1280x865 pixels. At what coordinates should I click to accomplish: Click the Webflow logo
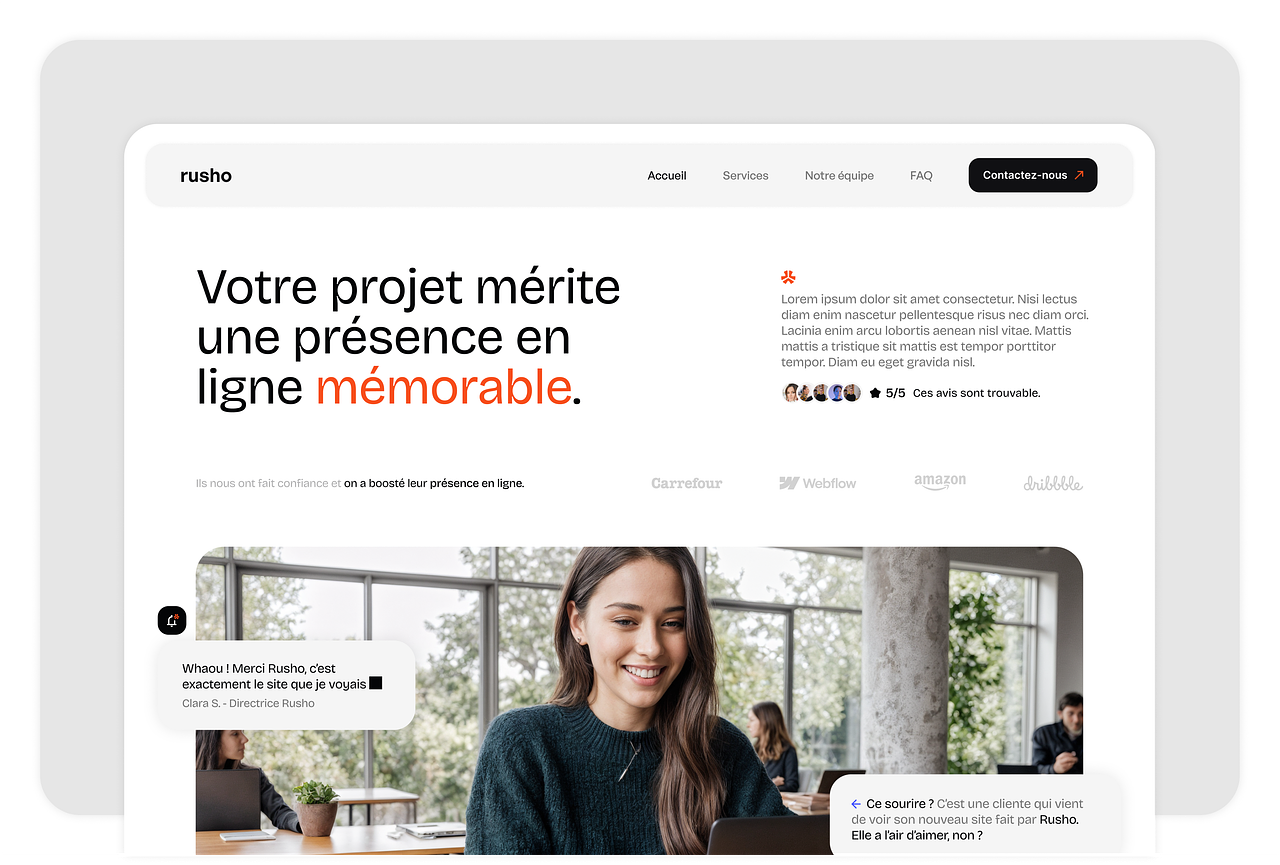[x=818, y=483]
